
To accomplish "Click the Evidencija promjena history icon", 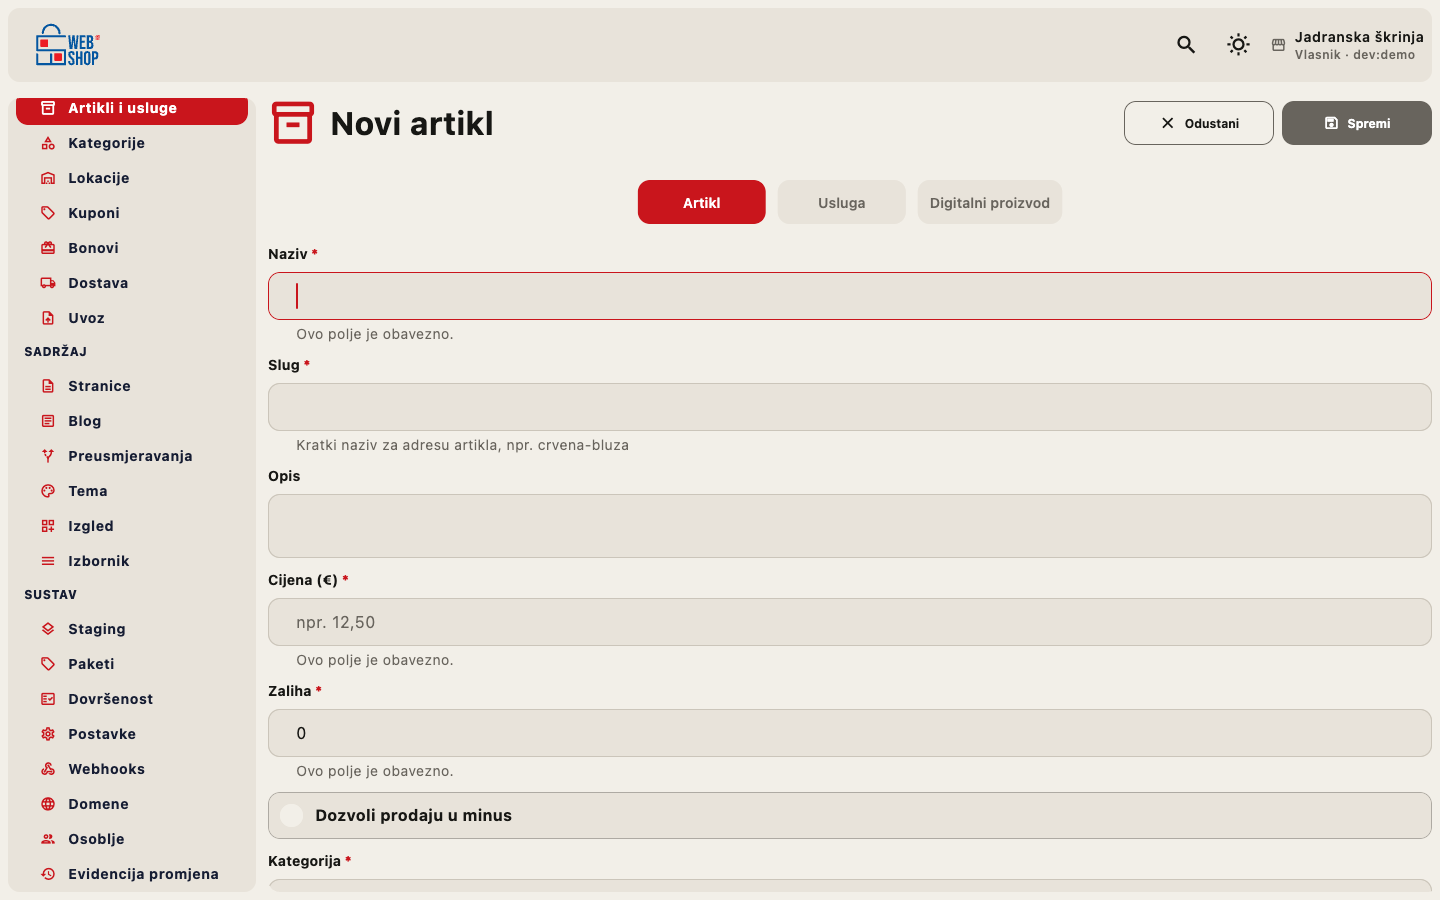I will (x=48, y=874).
